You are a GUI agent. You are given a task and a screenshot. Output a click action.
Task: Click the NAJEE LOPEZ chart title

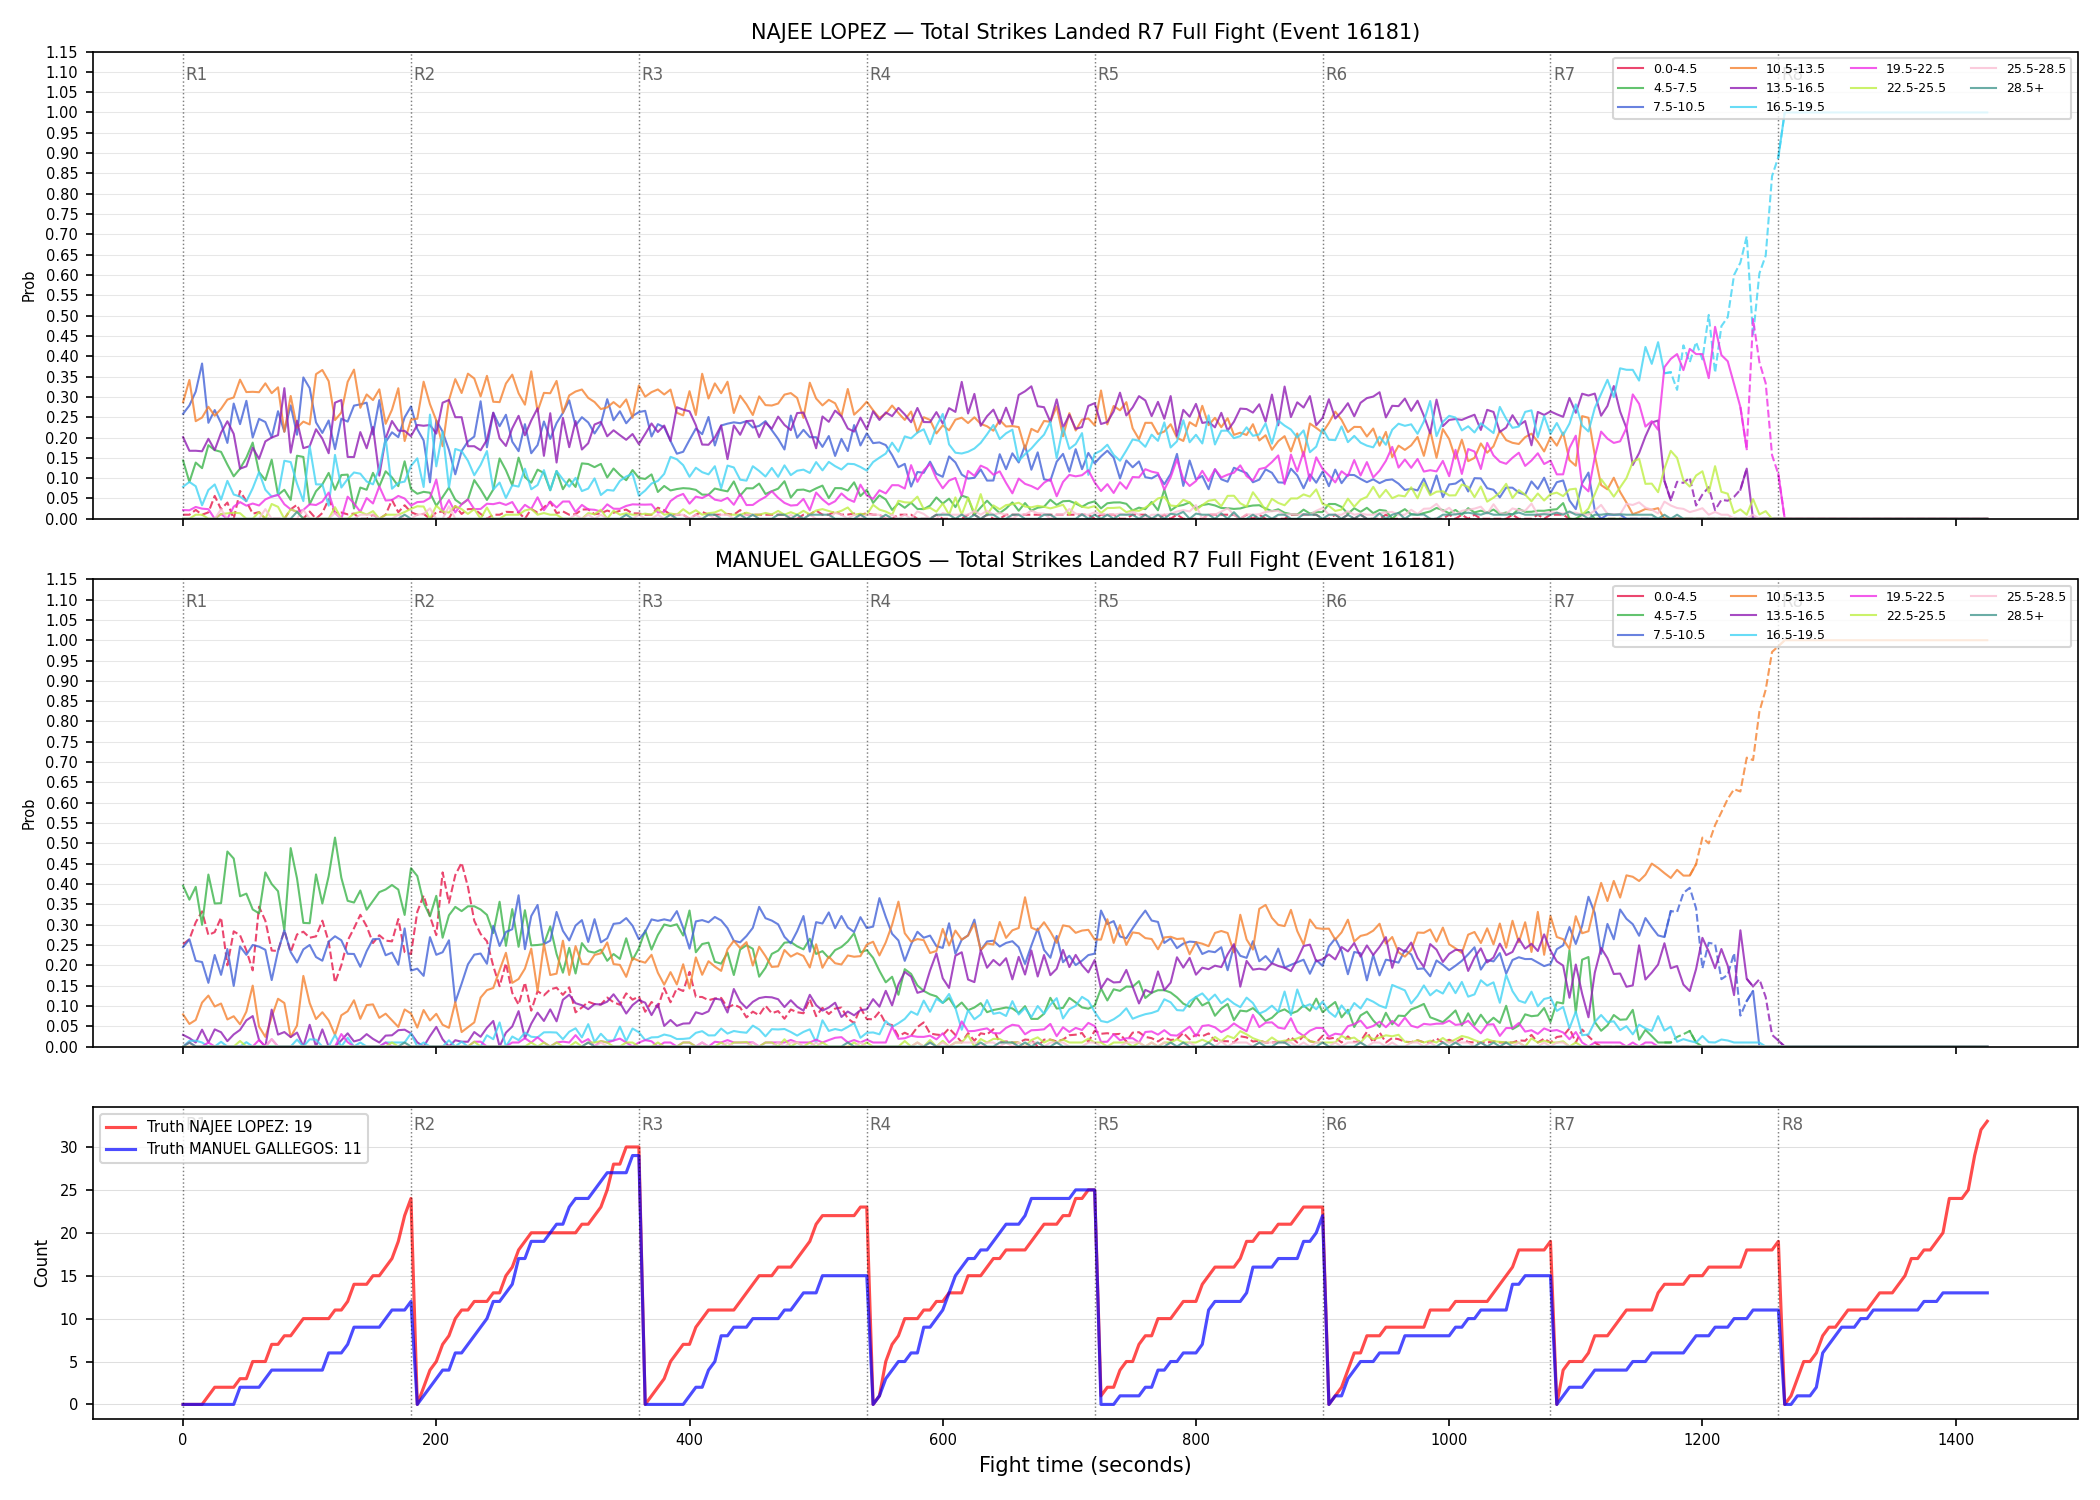tap(1085, 32)
